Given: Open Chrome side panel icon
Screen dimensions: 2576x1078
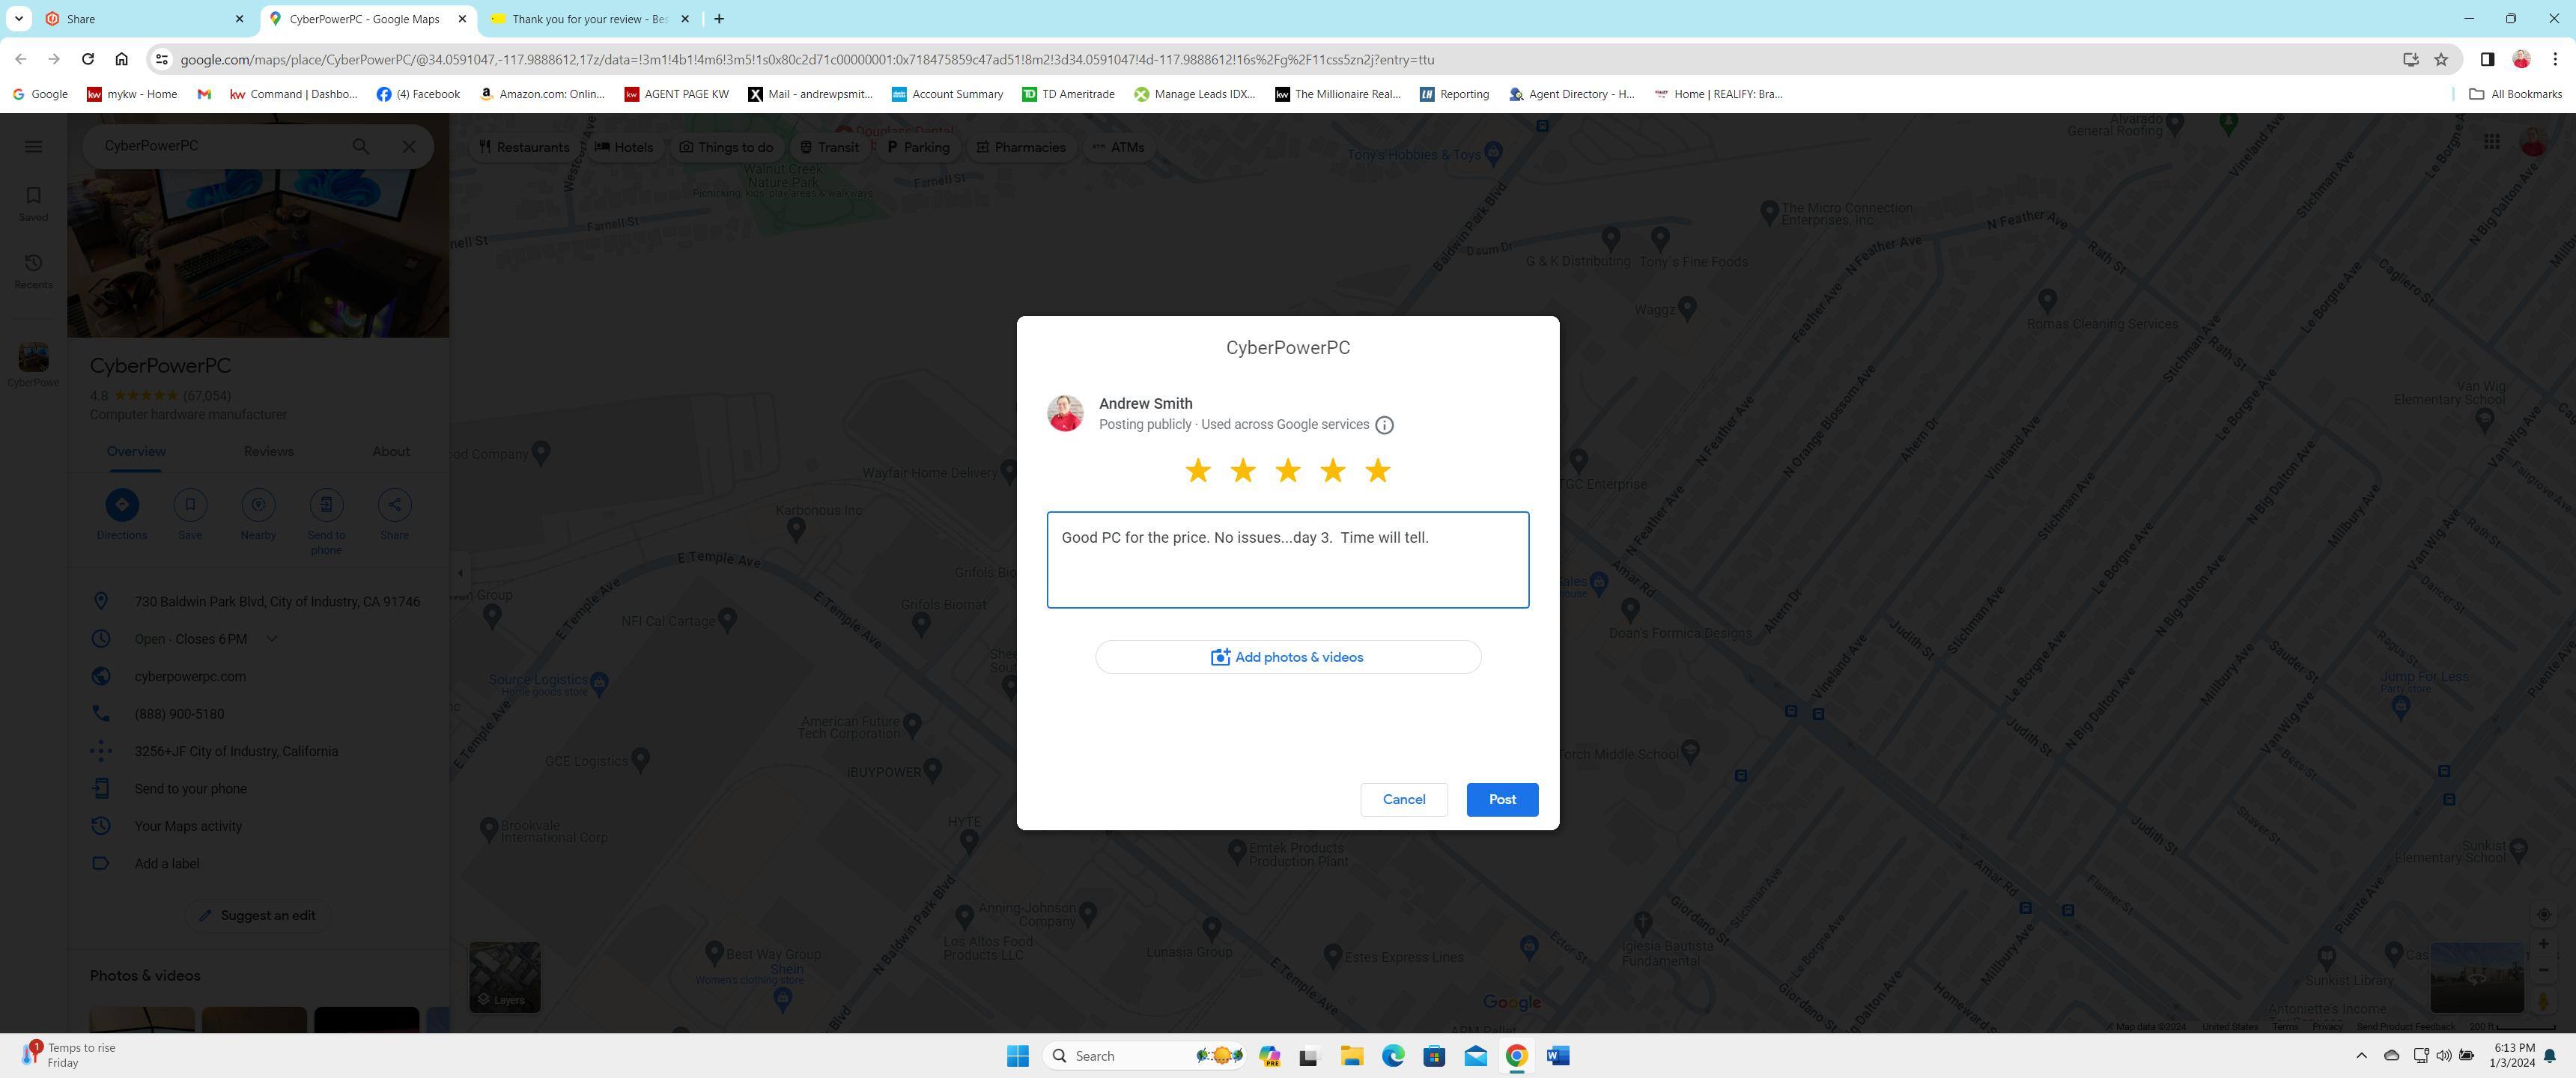Looking at the screenshot, I should (2487, 59).
